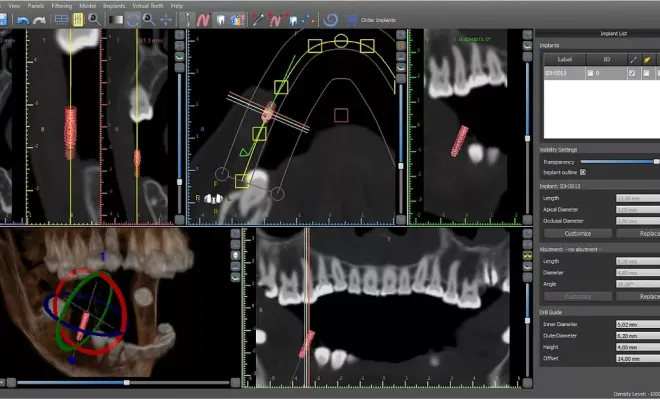The height and width of the screenshot is (400, 660).
Task: Click the Order Implants button
Action: tap(377, 19)
